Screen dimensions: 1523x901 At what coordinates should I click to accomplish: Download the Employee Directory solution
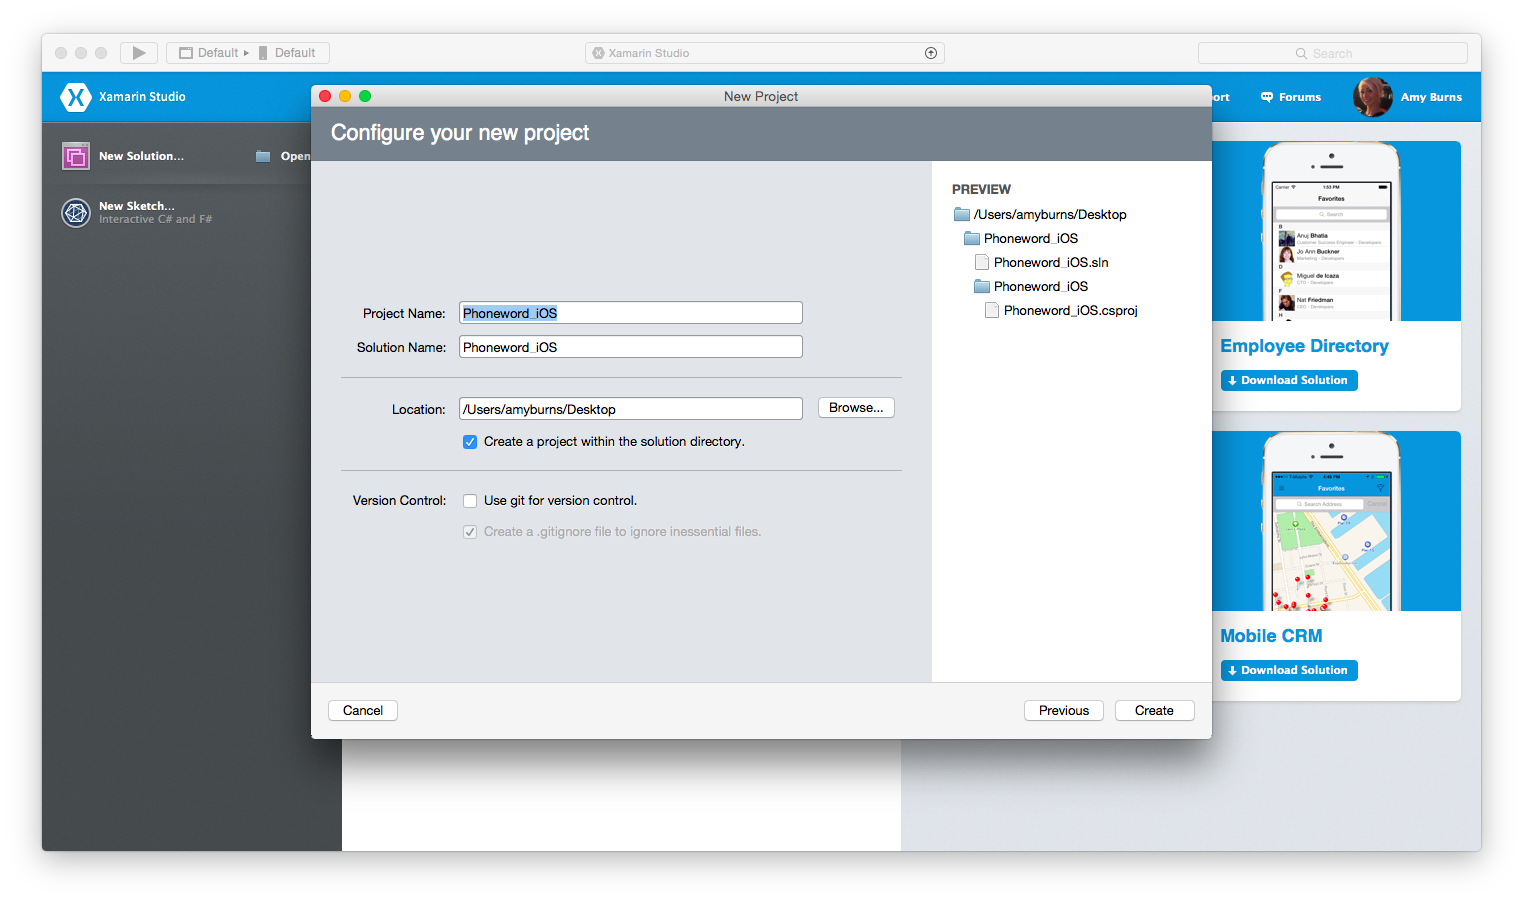[x=1289, y=381]
